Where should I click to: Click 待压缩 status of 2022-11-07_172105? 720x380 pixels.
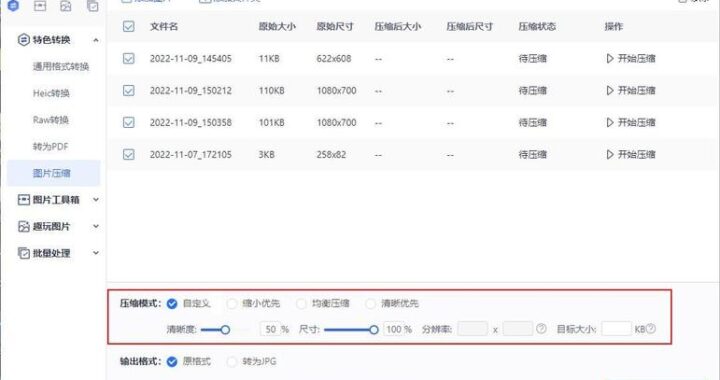[533, 155]
